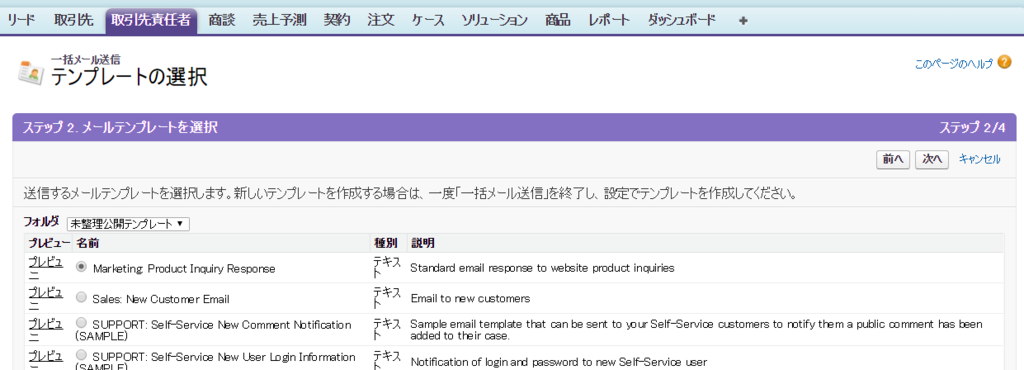The image size is (1024, 370).
Task: Preview the Marketing: Product Inquiry Response template
Action: 46,268
